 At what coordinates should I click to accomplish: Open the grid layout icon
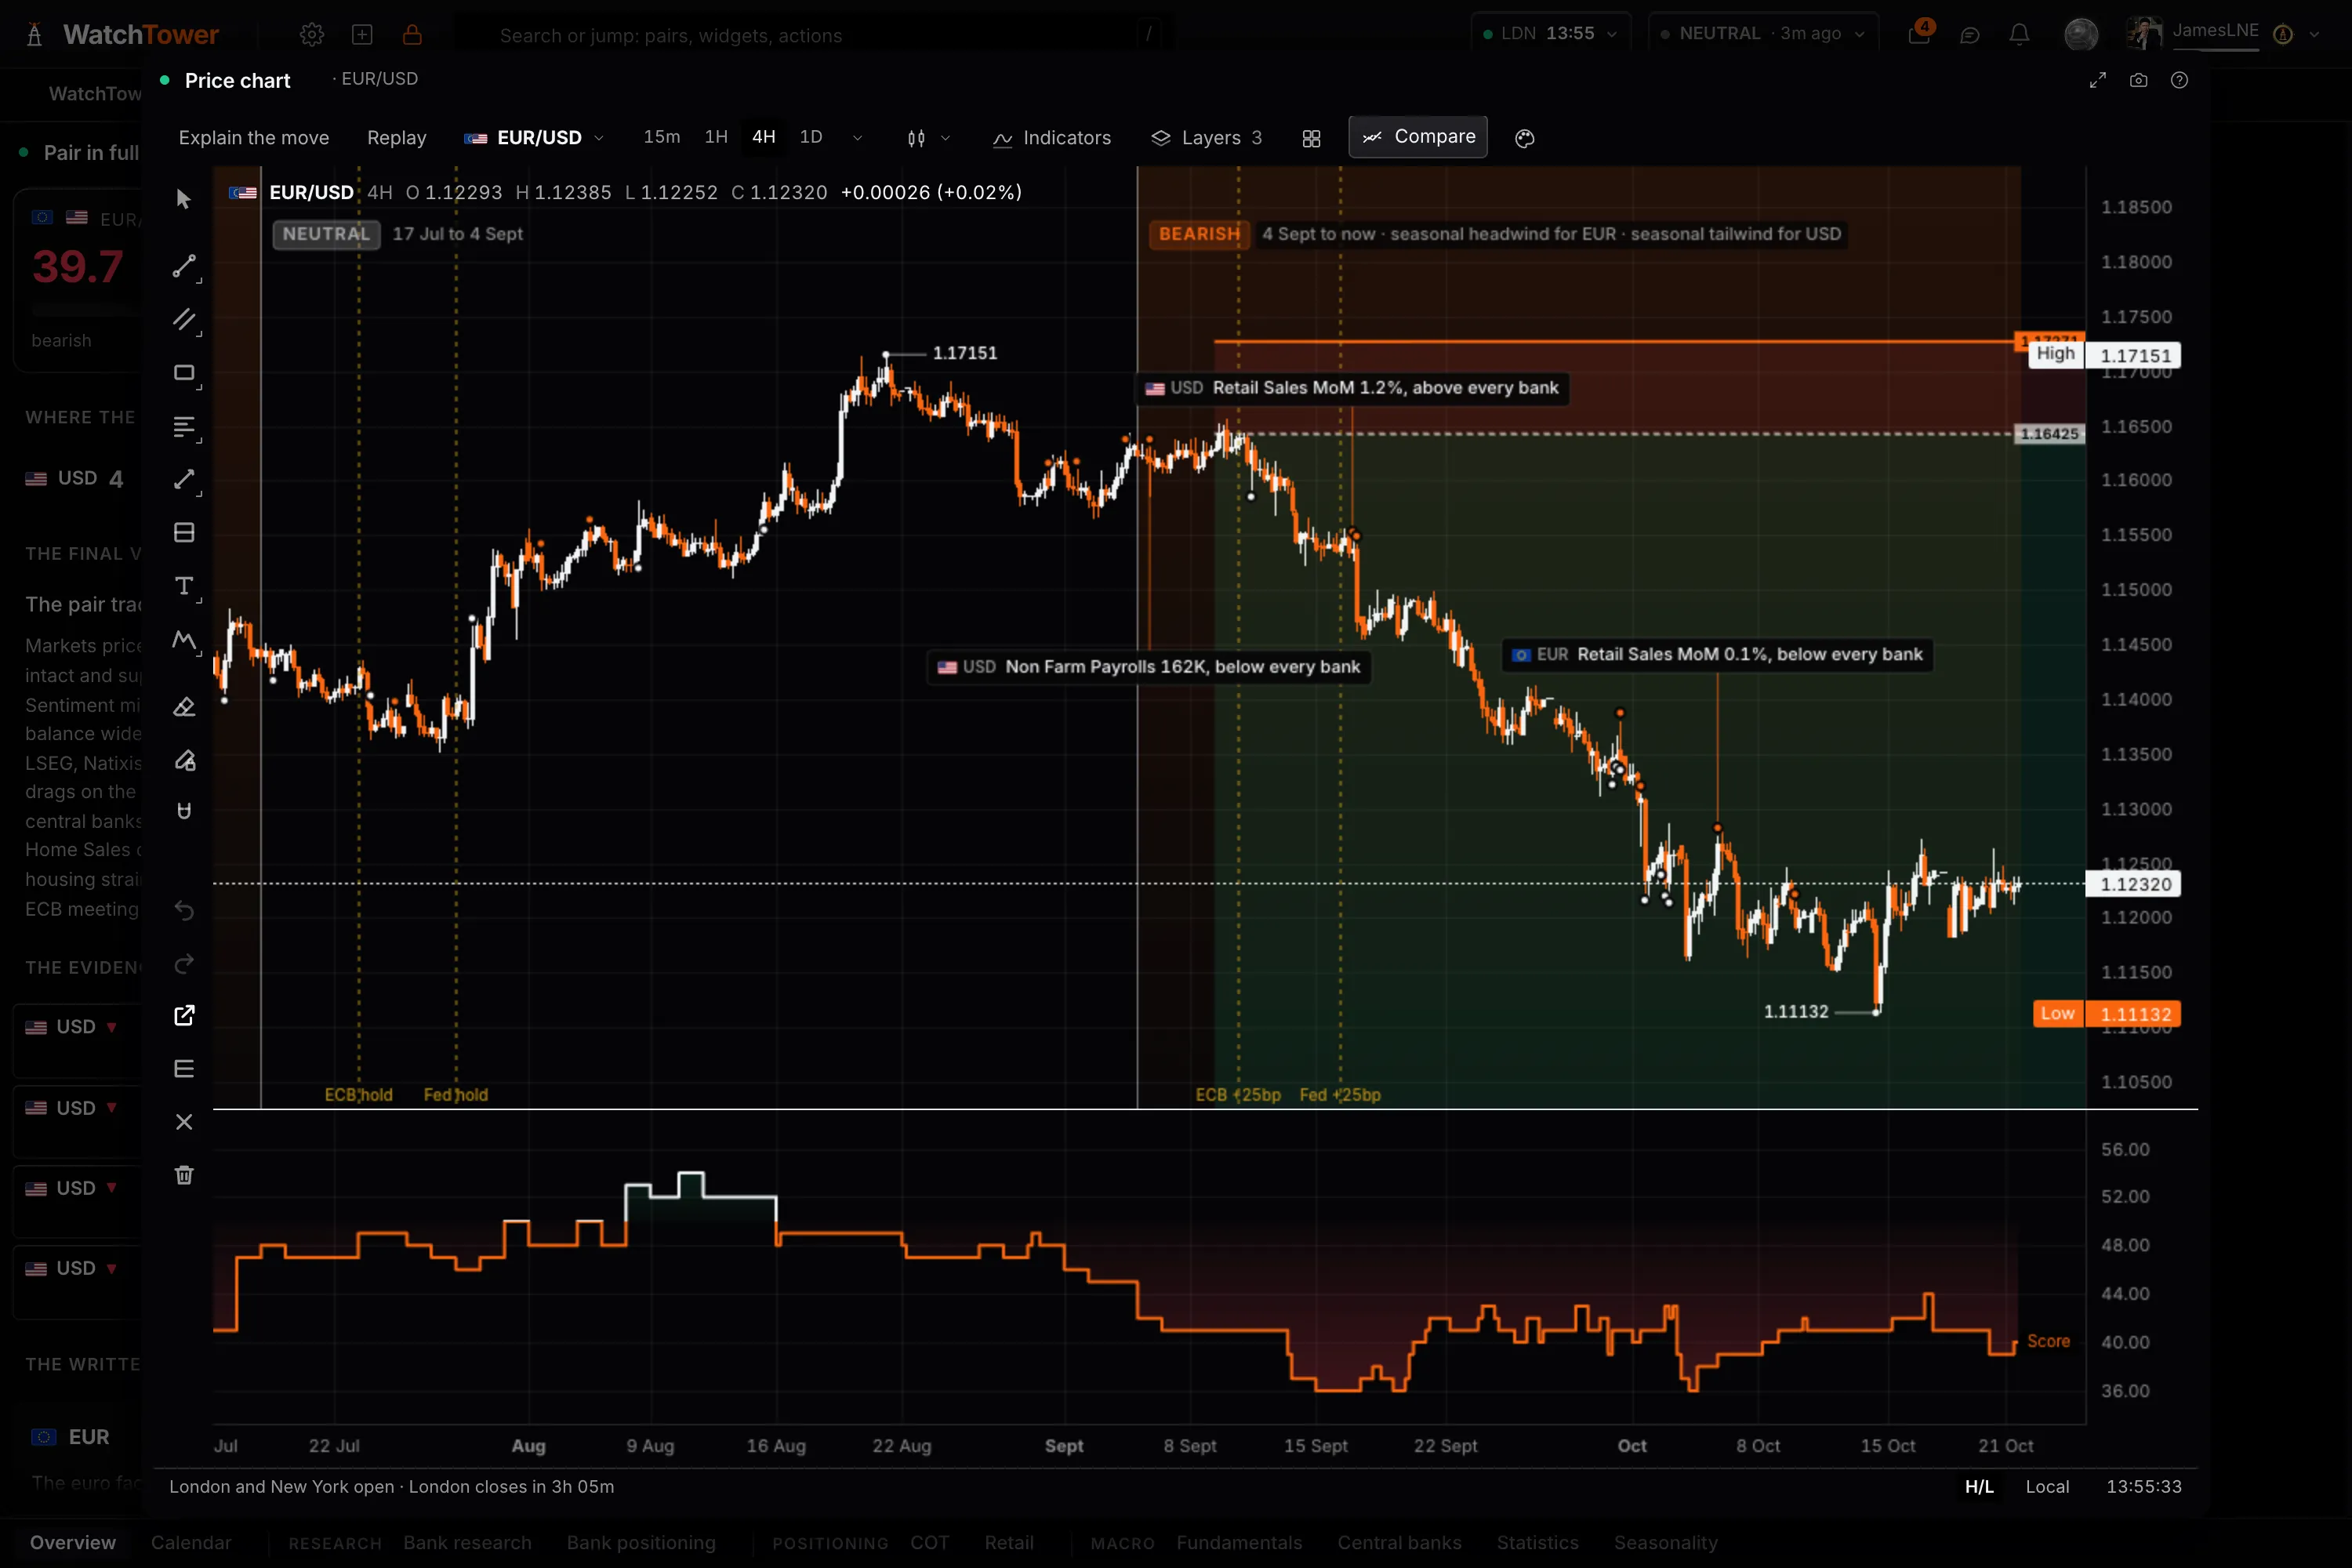click(x=1312, y=138)
